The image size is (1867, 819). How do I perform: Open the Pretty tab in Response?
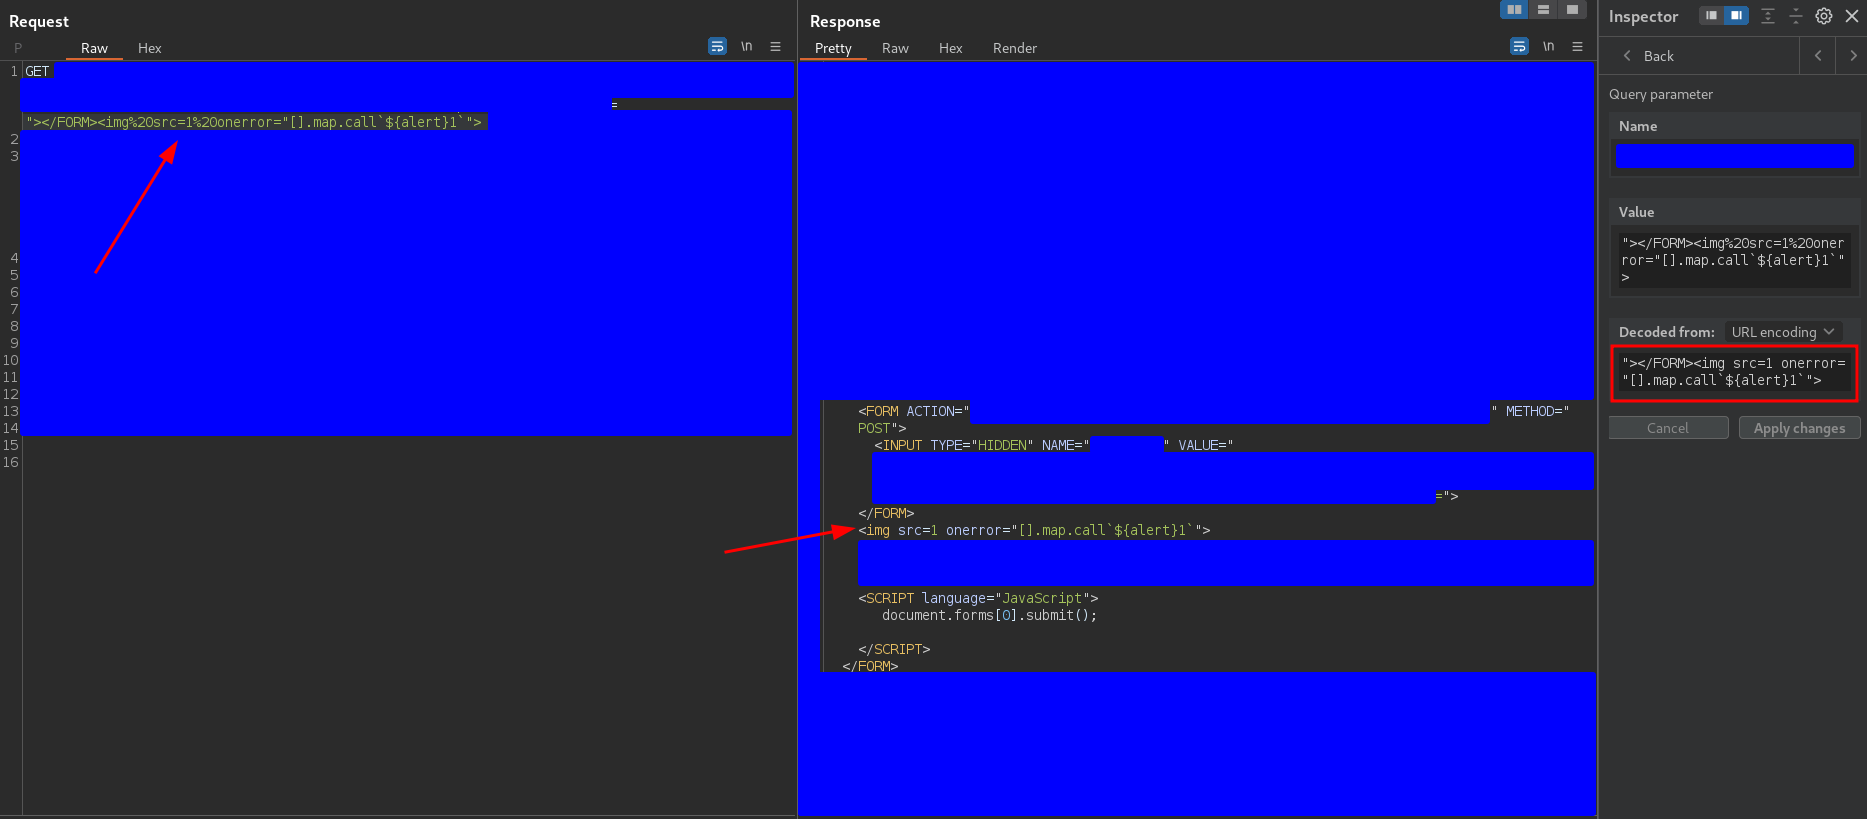coord(833,48)
